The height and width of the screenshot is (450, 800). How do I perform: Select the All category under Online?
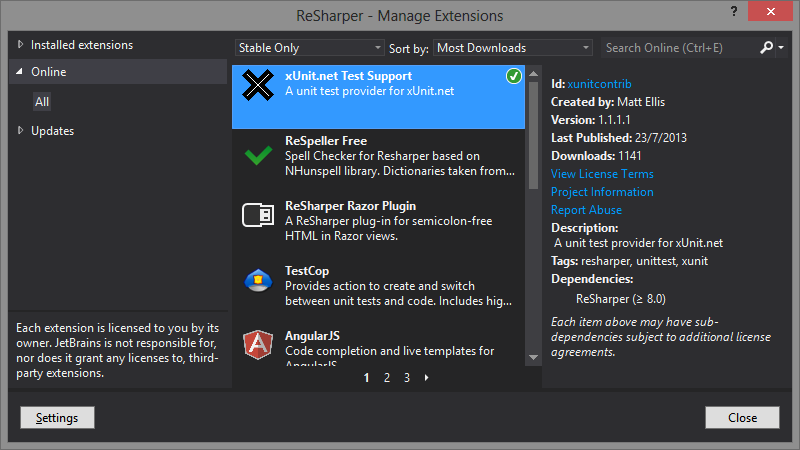coord(42,102)
